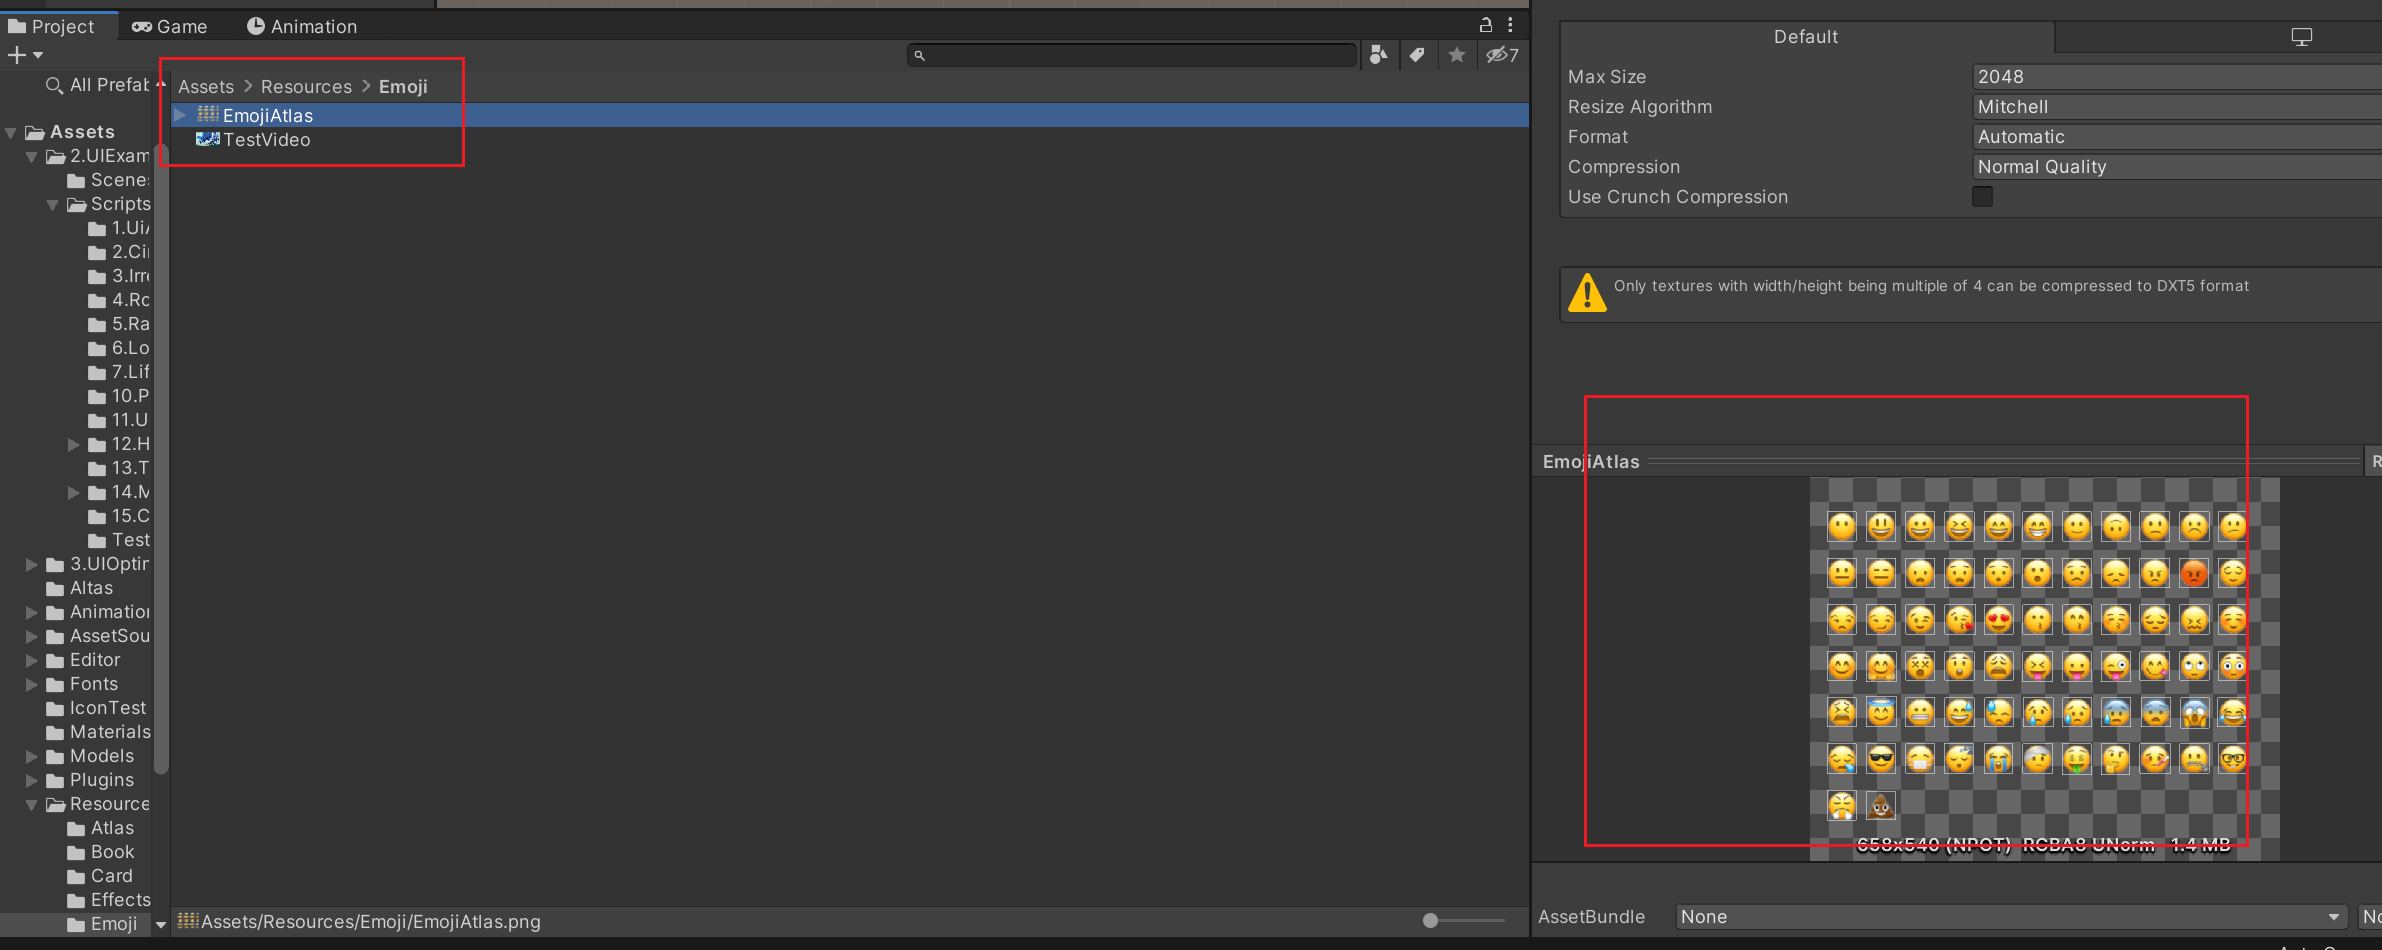Open the Format dropdown
This screenshot has width=2382, height=950.
tap(2176, 137)
